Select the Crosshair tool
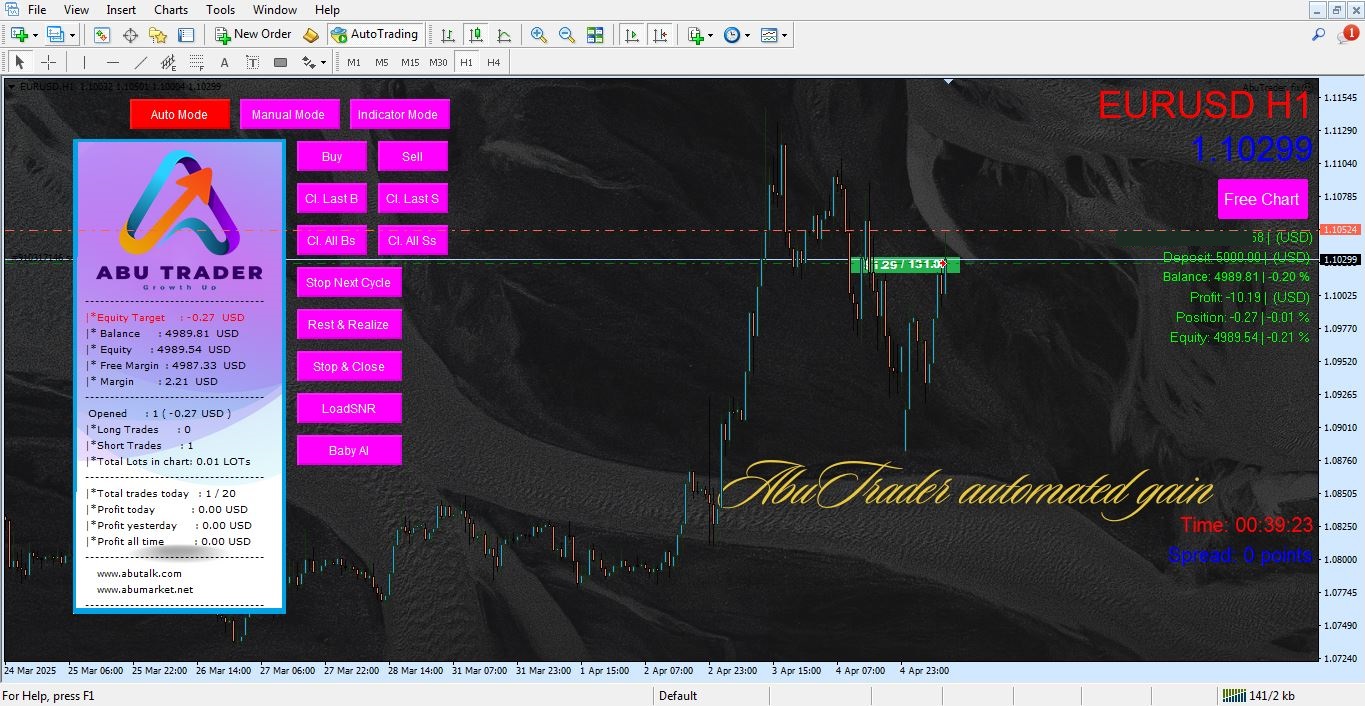The image size is (1365, 706). pyautogui.click(x=48, y=61)
